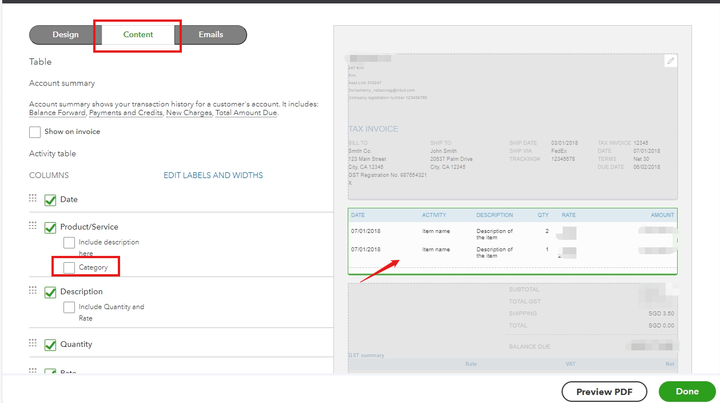Viewport: 720px width, 403px height.
Task: Tick Include Quantity and Rate checkbox
Action: pos(69,307)
